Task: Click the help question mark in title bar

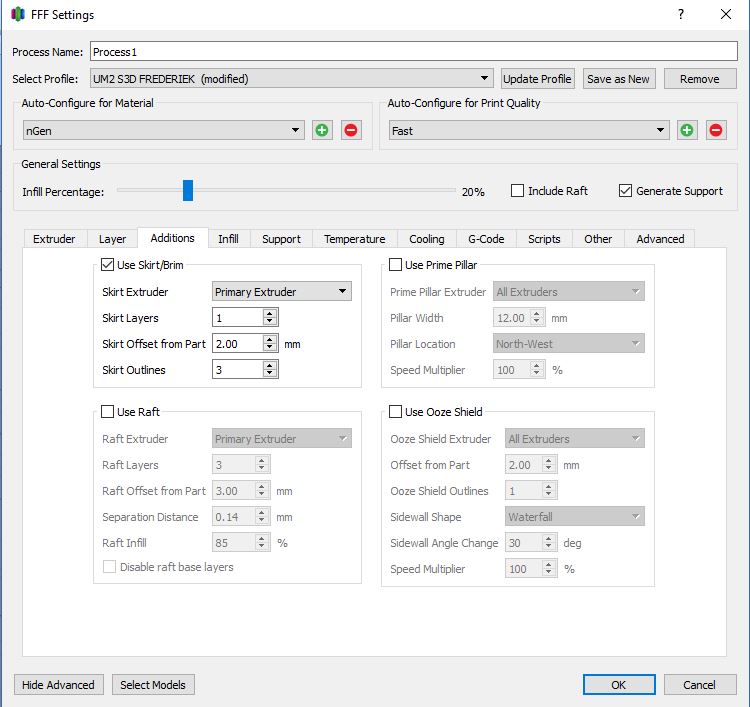Action: tap(681, 15)
